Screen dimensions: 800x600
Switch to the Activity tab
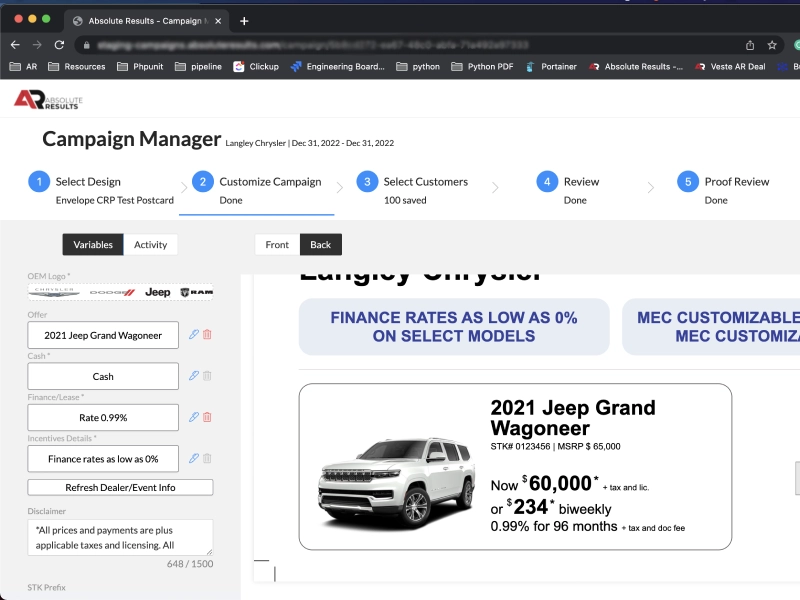click(151, 244)
